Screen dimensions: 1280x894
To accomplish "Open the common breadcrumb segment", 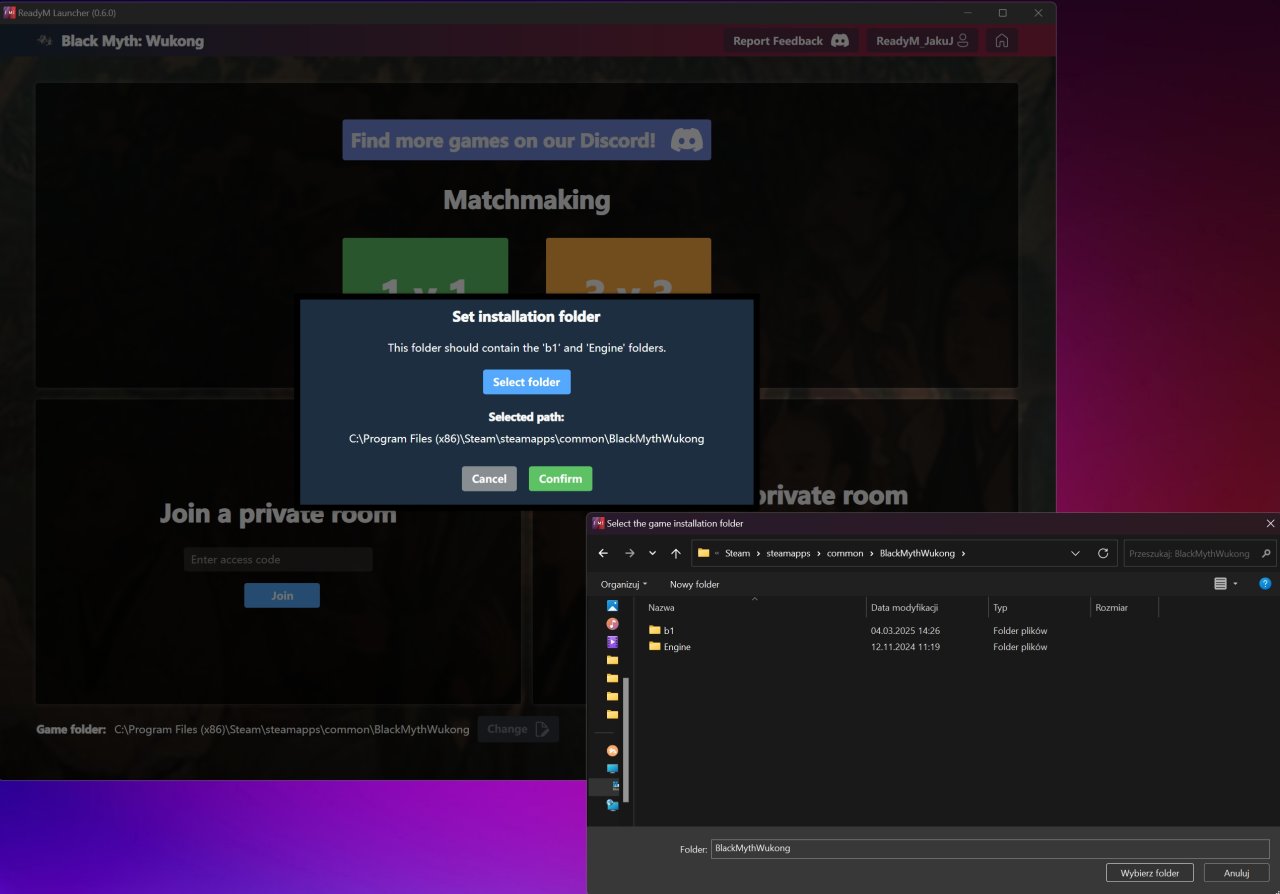I will click(x=845, y=553).
